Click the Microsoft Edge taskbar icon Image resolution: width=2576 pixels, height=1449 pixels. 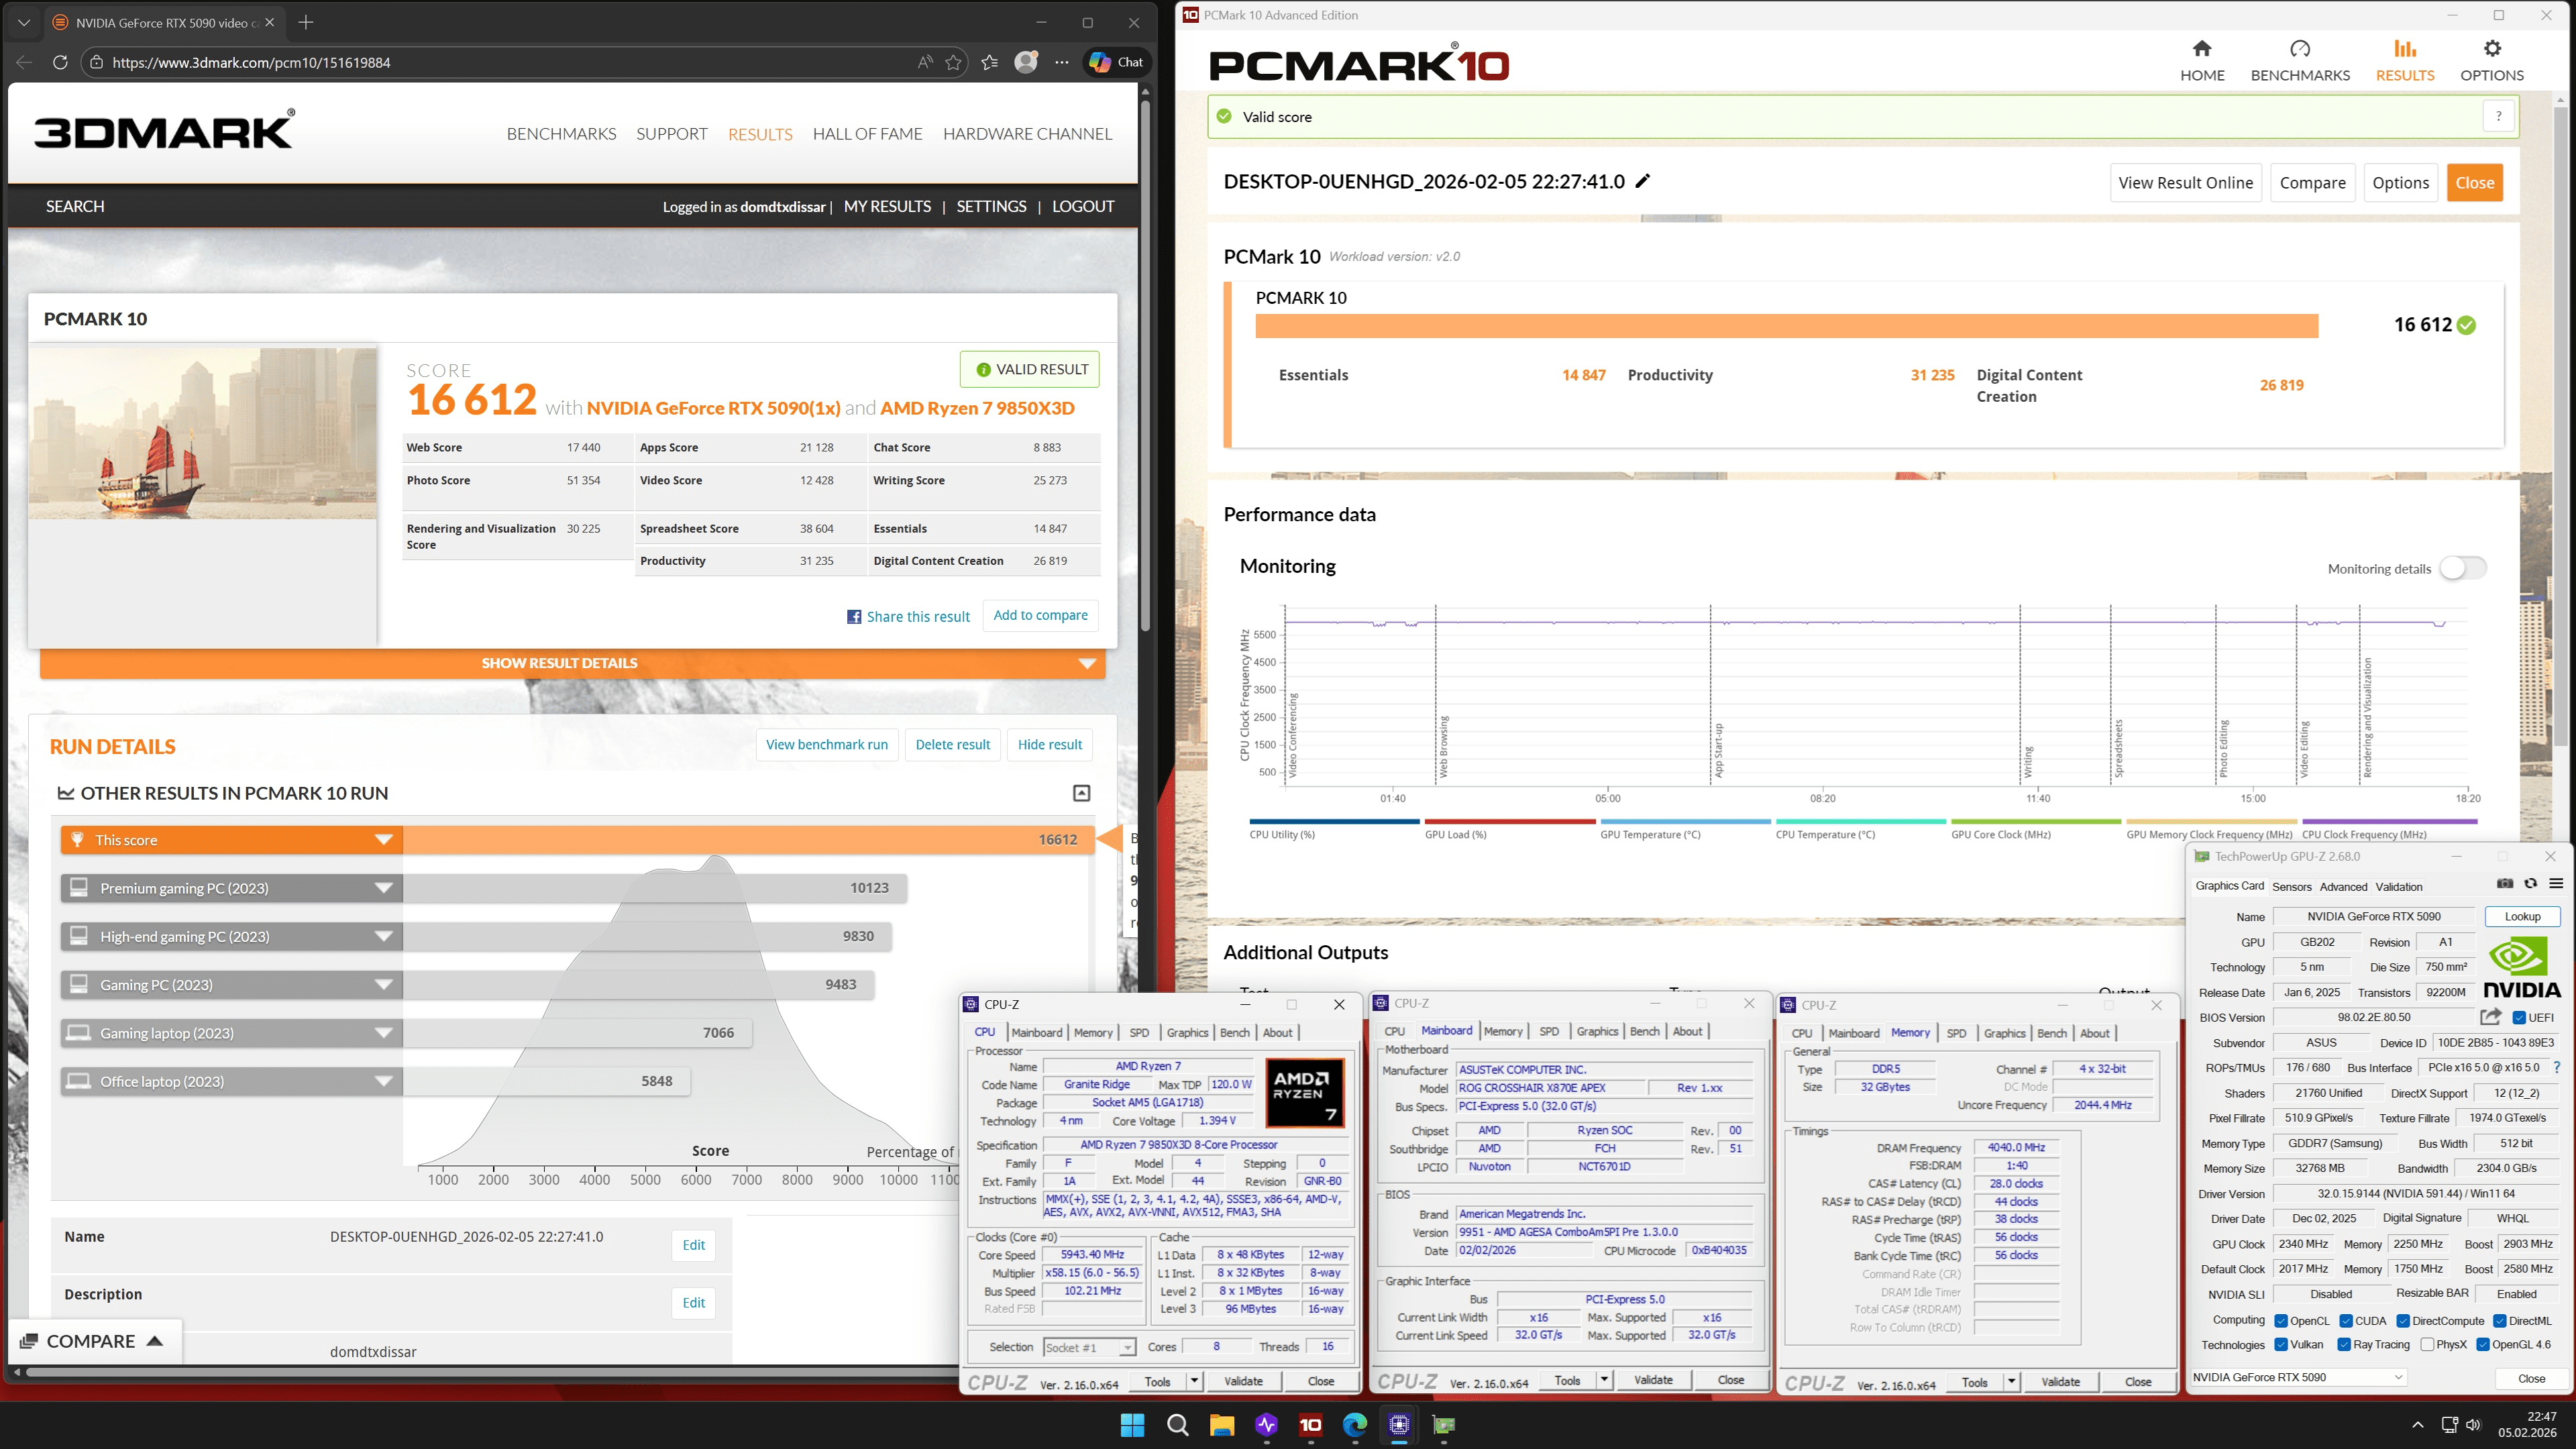click(1354, 1425)
